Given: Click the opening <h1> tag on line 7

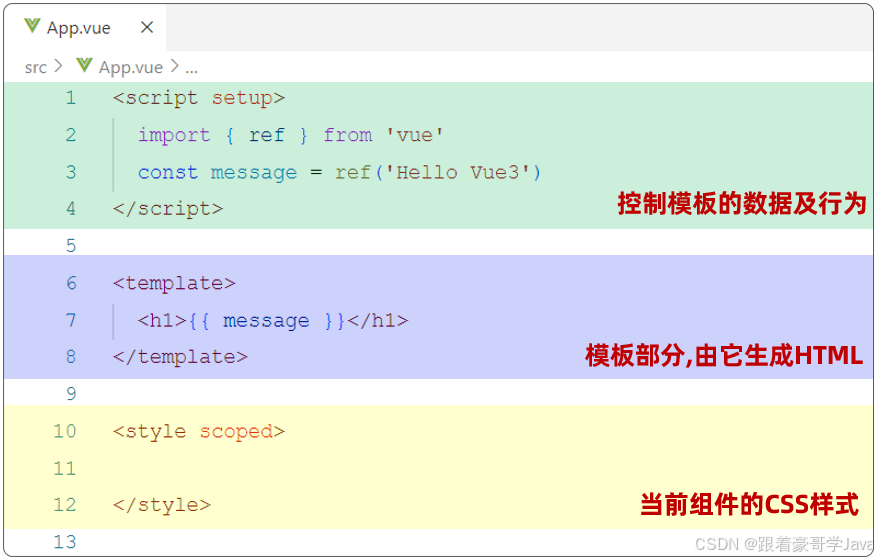Looking at the screenshot, I should (162, 320).
